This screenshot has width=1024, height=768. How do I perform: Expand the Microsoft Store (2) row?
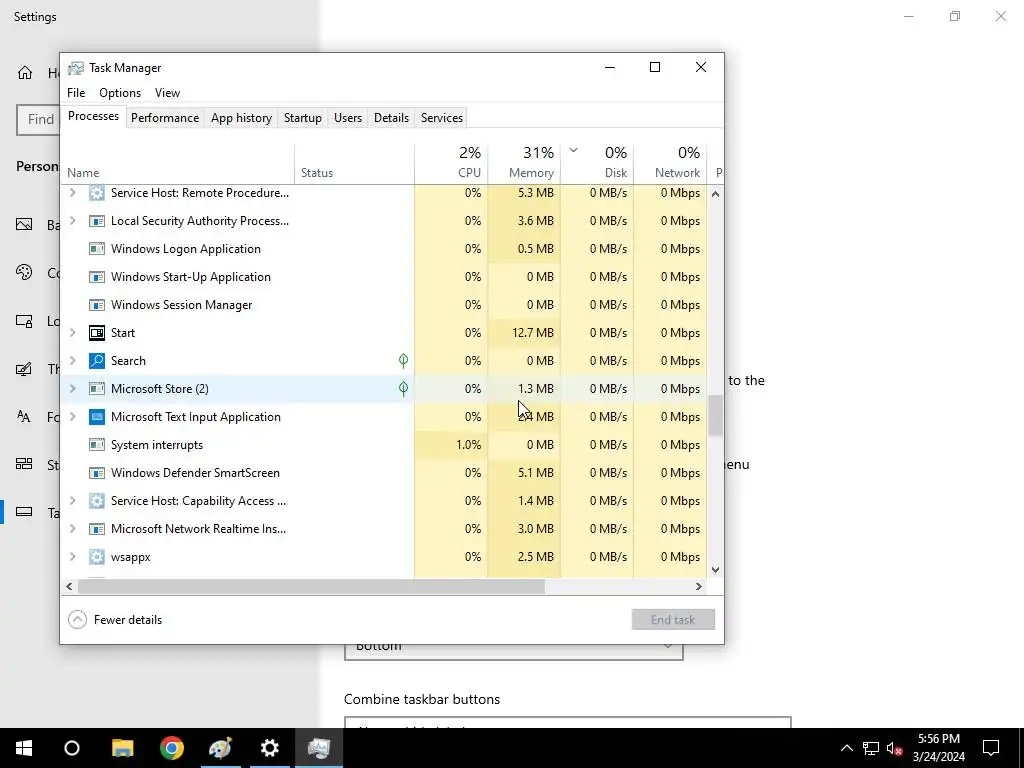coord(72,389)
